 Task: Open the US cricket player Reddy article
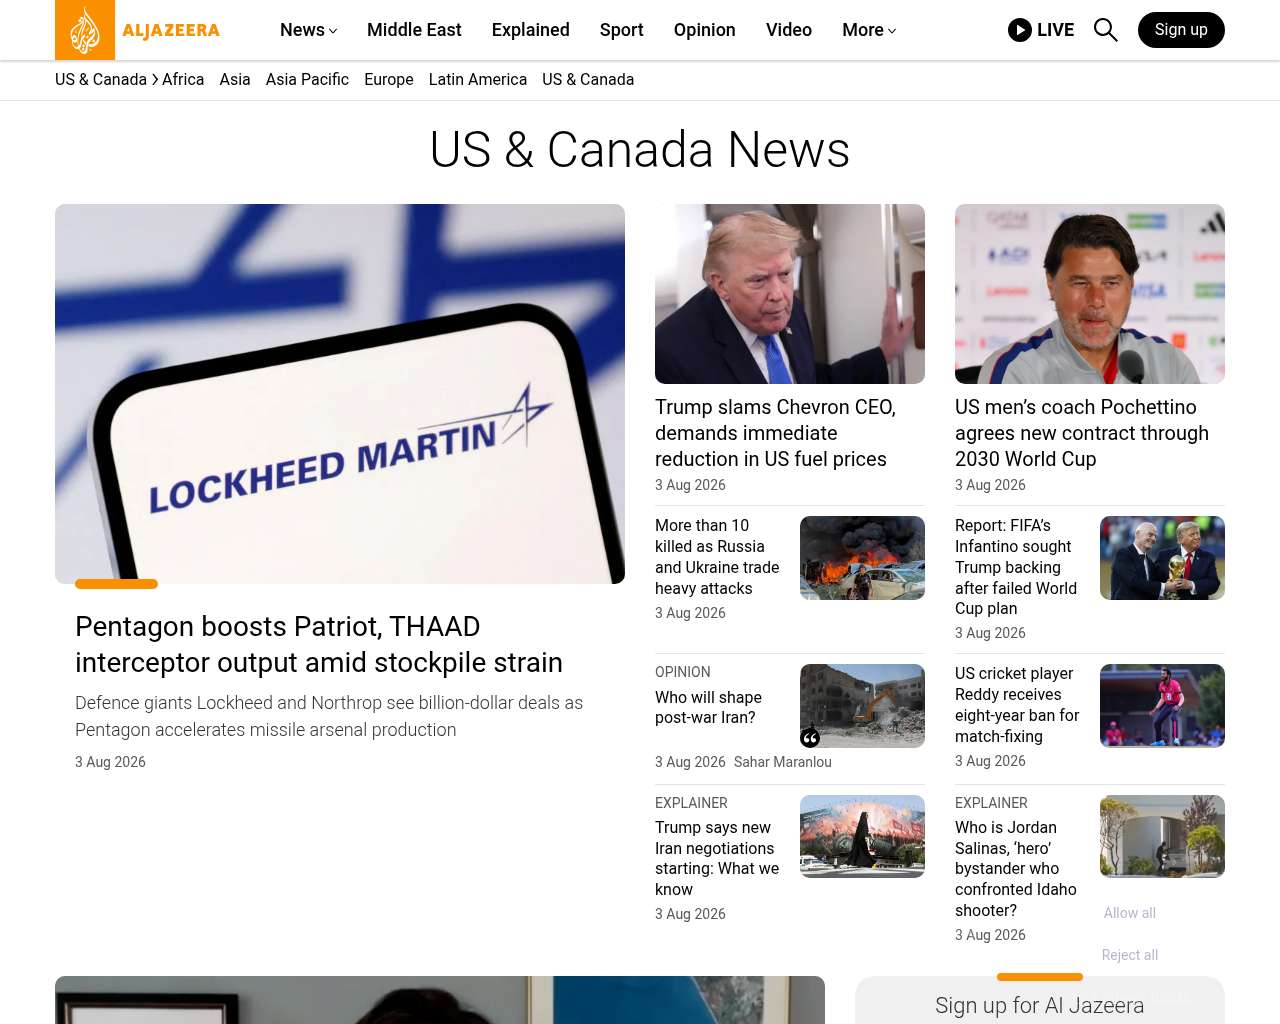pyautogui.click(x=1017, y=705)
